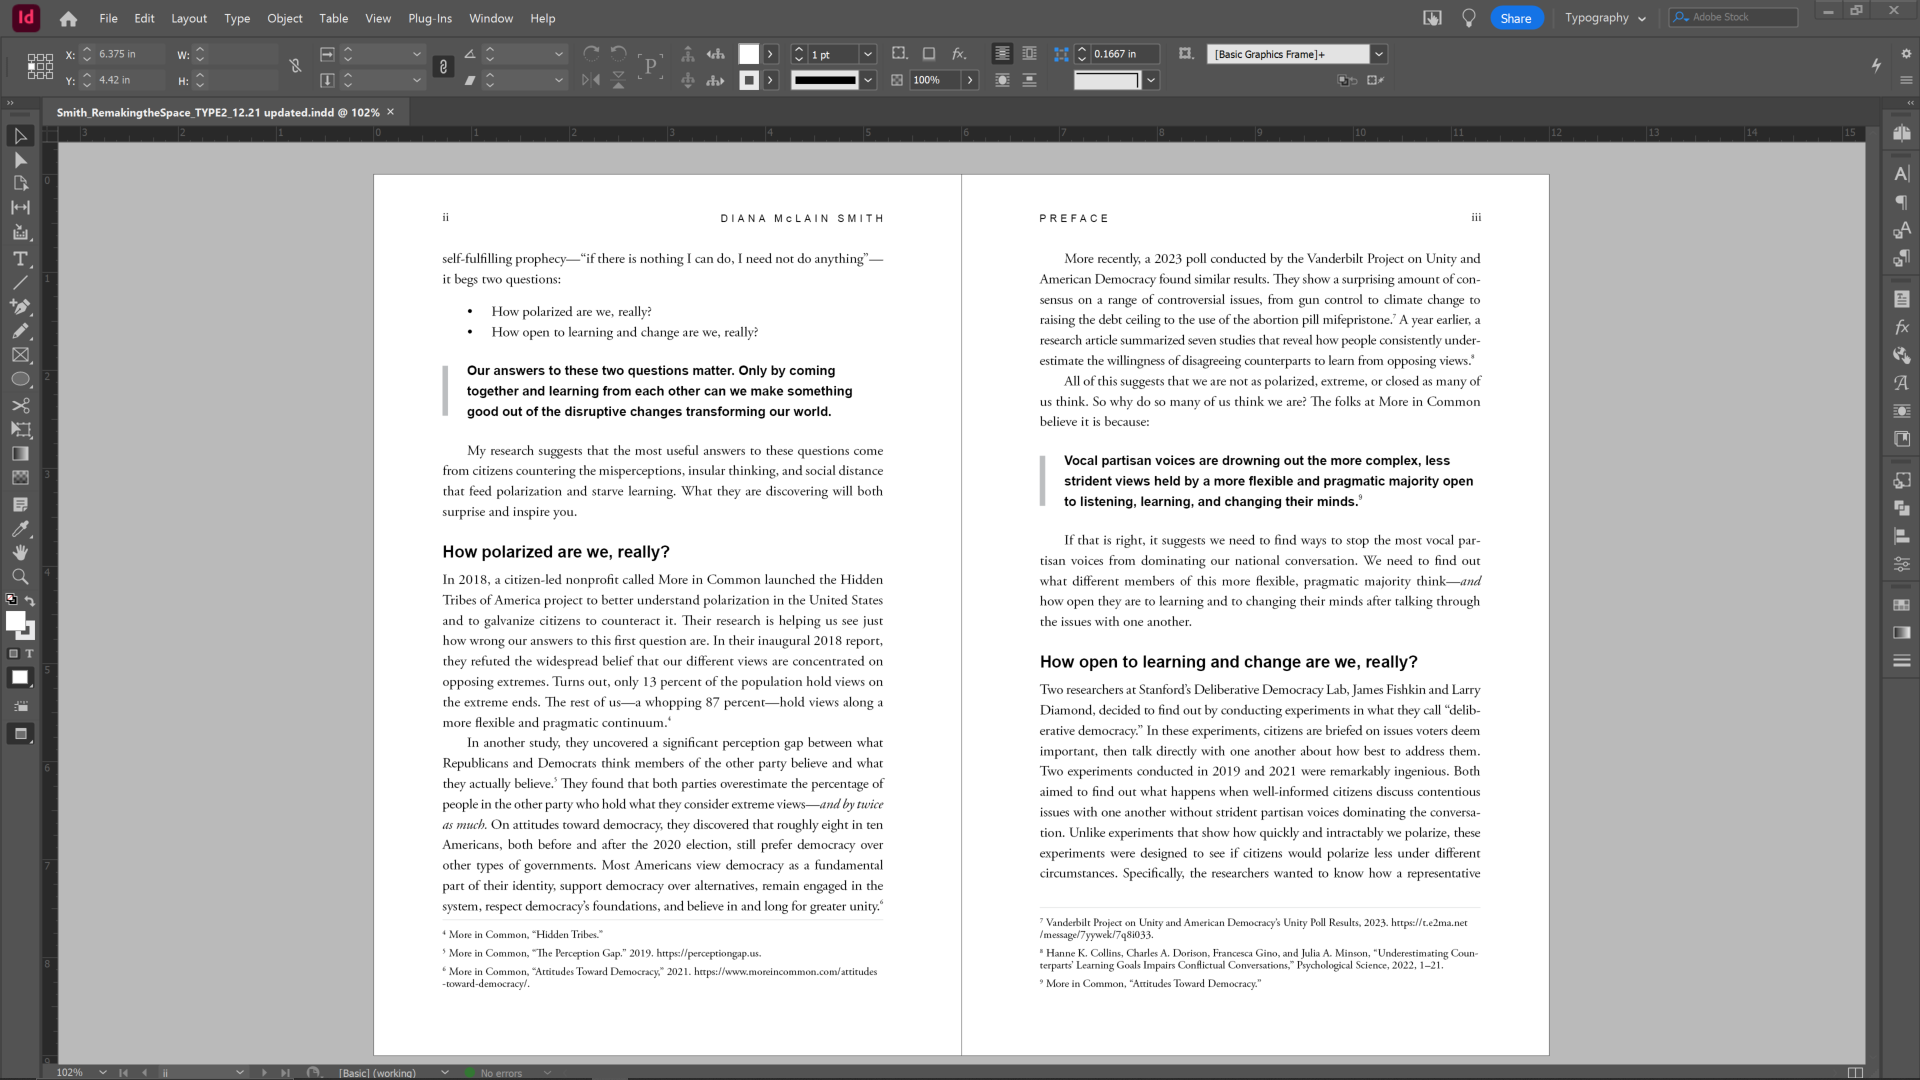
Task: Click the Home icon
Action: (68, 18)
